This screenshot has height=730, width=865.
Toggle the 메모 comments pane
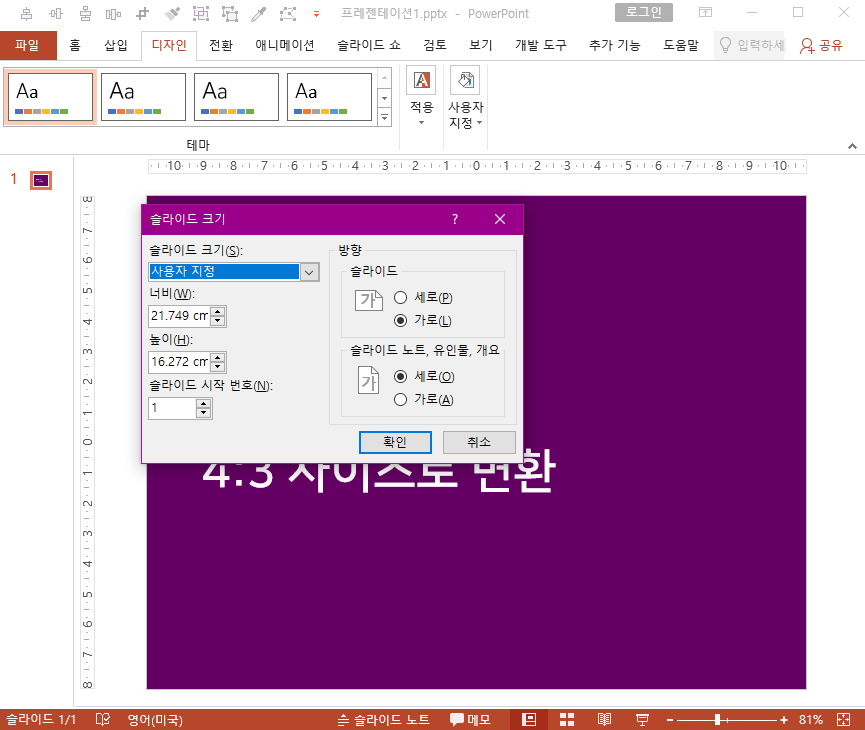(x=470, y=720)
